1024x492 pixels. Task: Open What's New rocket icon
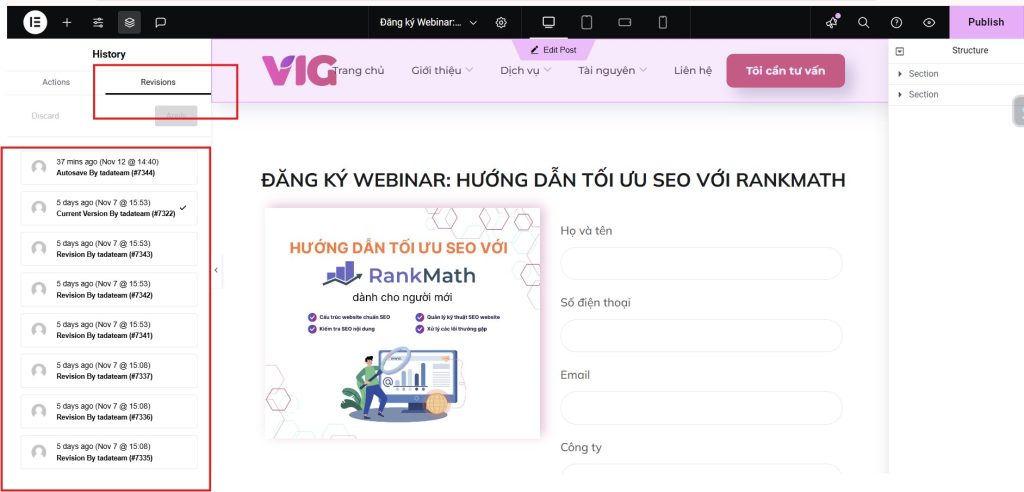[831, 22]
